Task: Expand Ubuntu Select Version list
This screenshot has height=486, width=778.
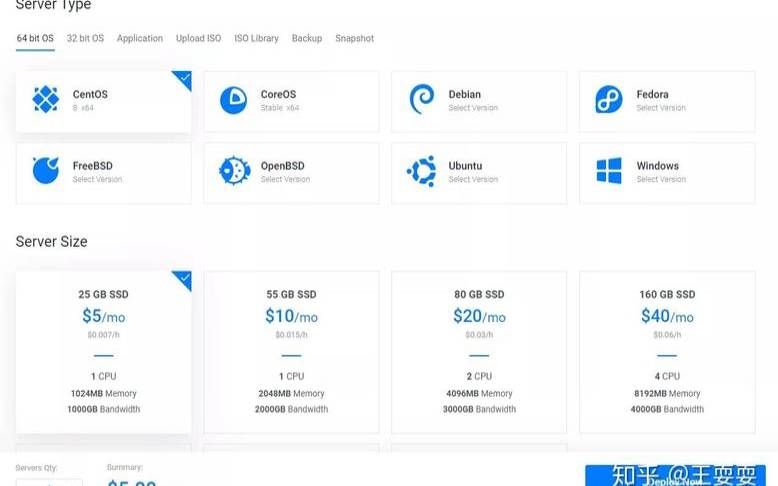Action: (x=473, y=180)
